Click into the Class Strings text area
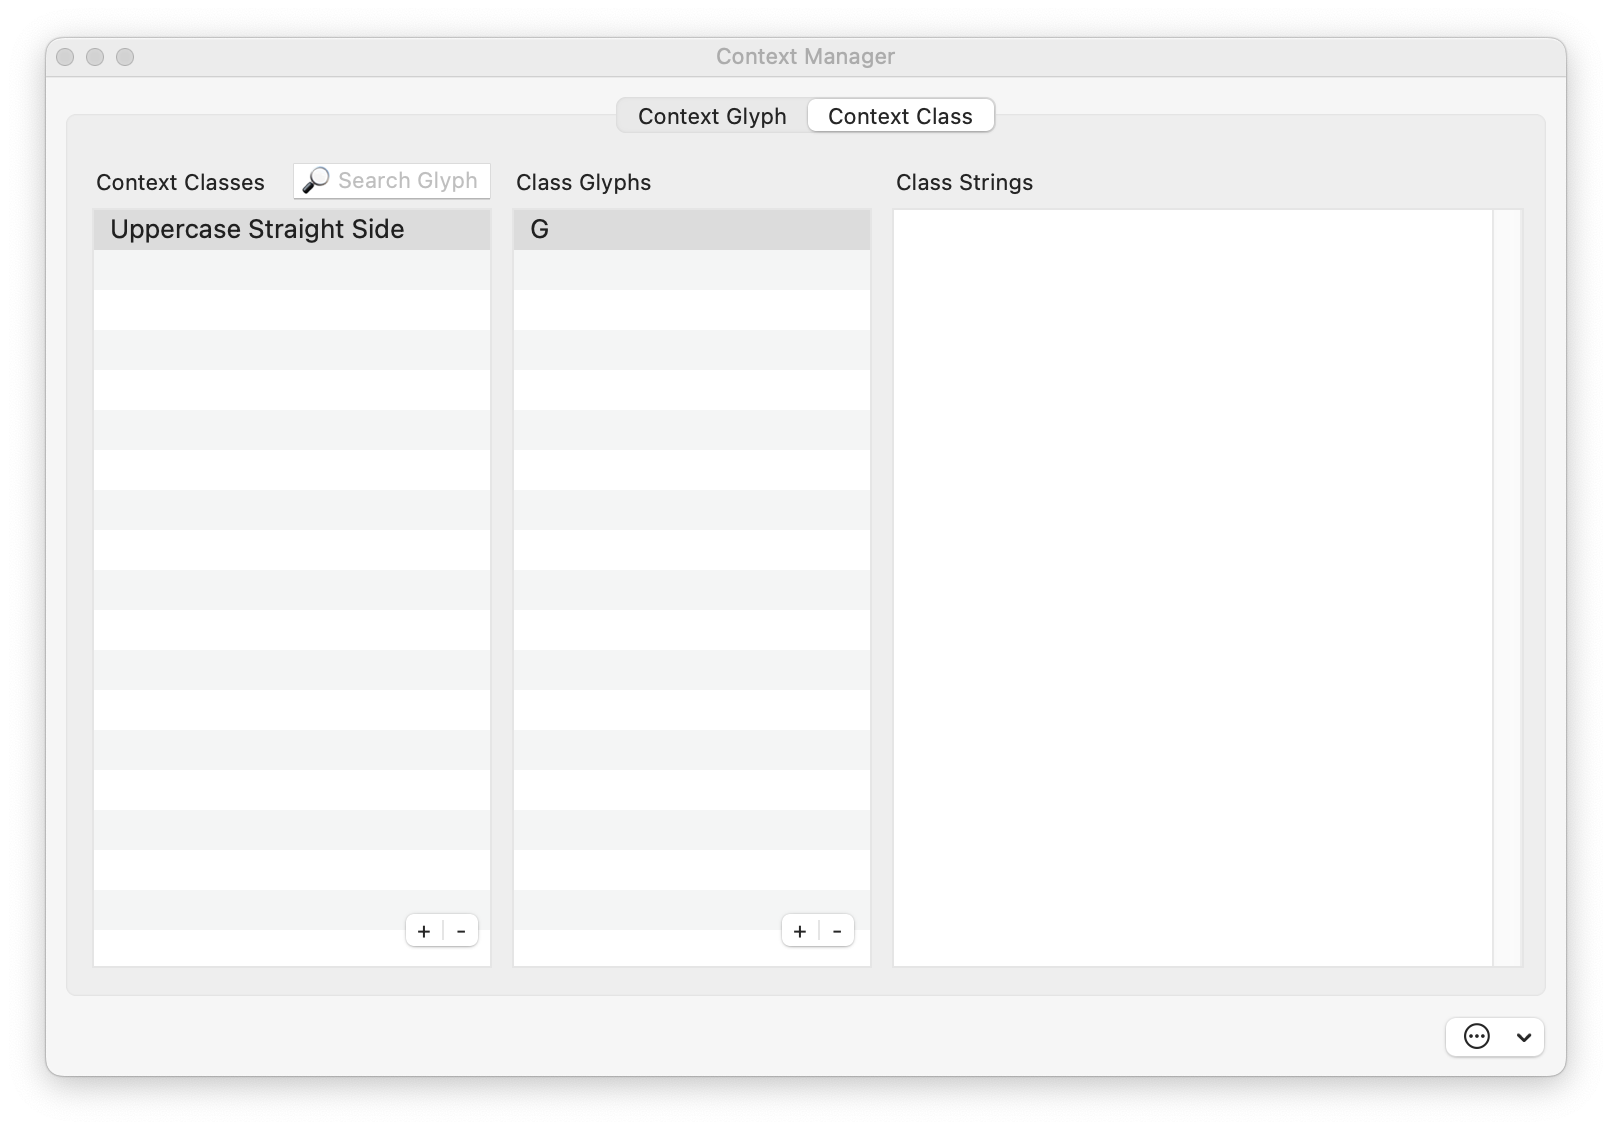The height and width of the screenshot is (1130, 1612). pos(1193,588)
